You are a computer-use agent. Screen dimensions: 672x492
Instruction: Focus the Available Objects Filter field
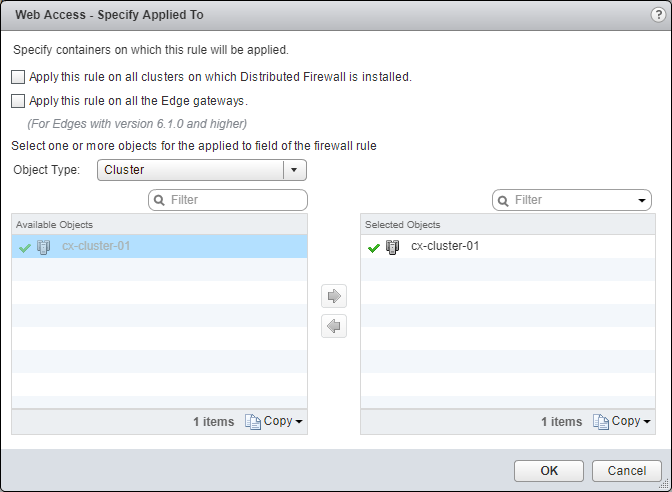(235, 200)
